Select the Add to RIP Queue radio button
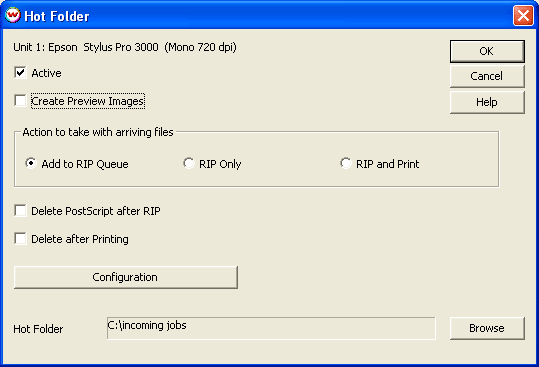Viewport: 539px width, 367px height. (31, 163)
